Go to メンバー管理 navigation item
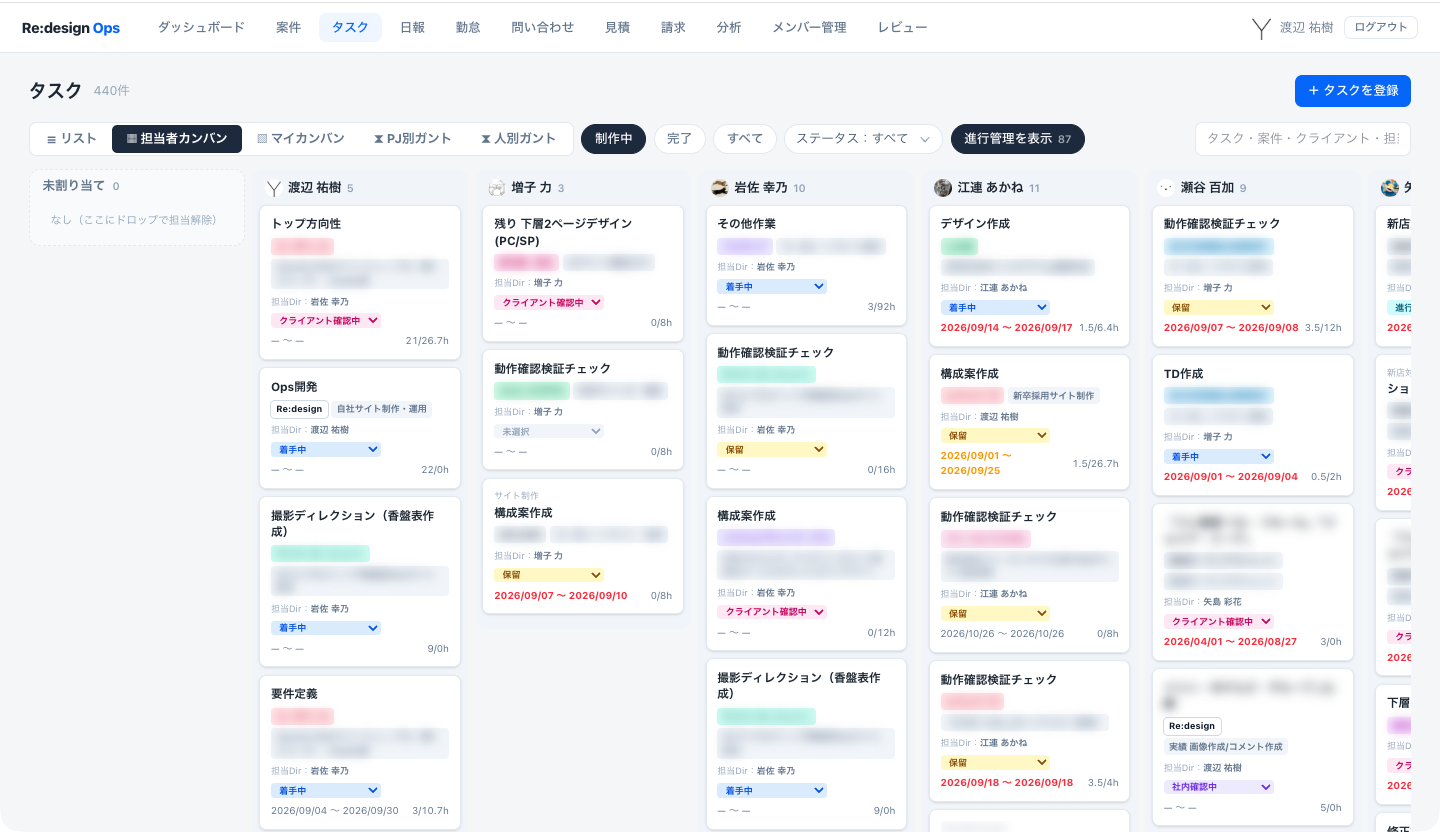Viewport: 1440px width, 832px height. pyautogui.click(x=809, y=28)
